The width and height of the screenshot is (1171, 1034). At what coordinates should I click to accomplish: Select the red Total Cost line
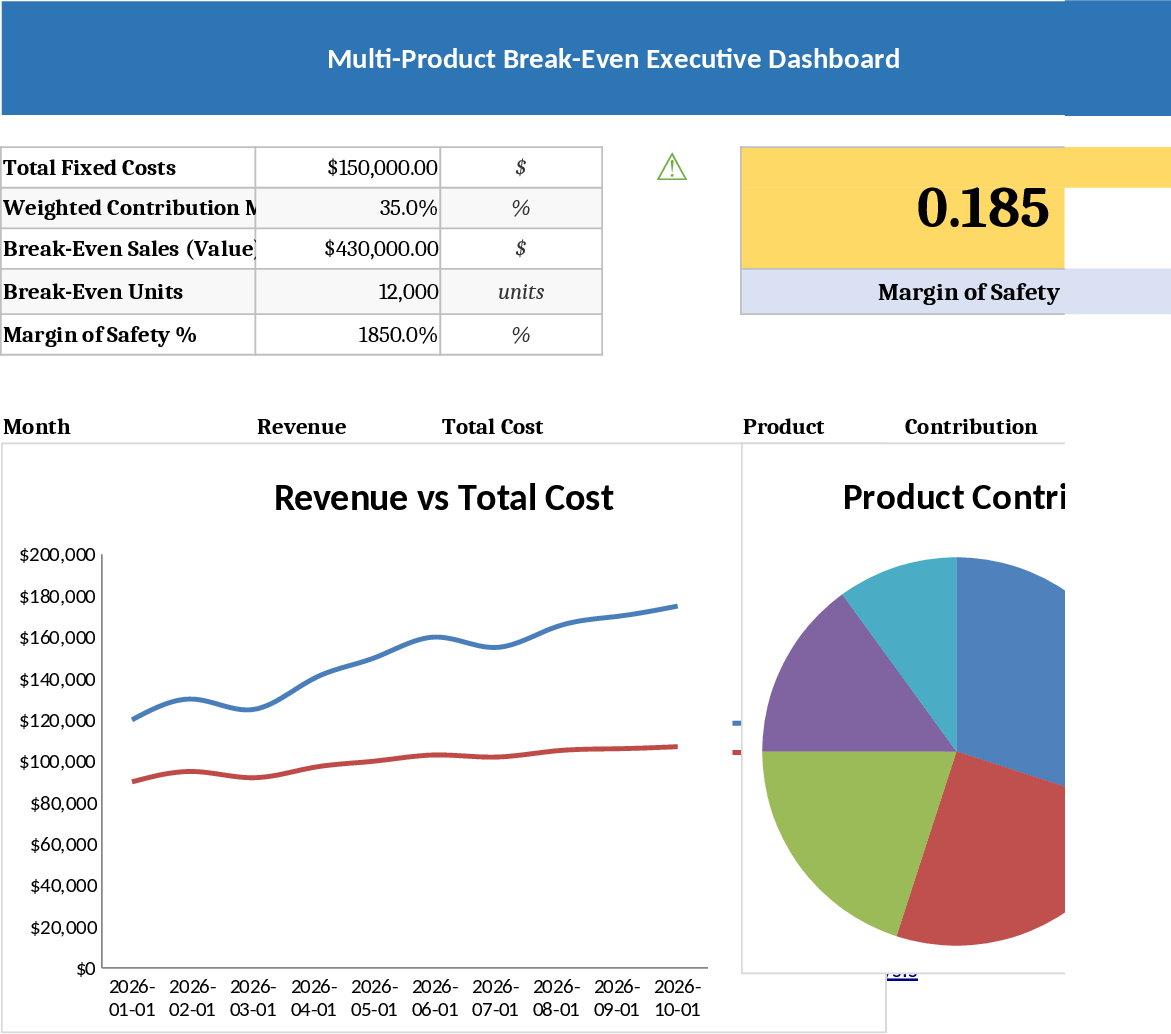[435, 755]
